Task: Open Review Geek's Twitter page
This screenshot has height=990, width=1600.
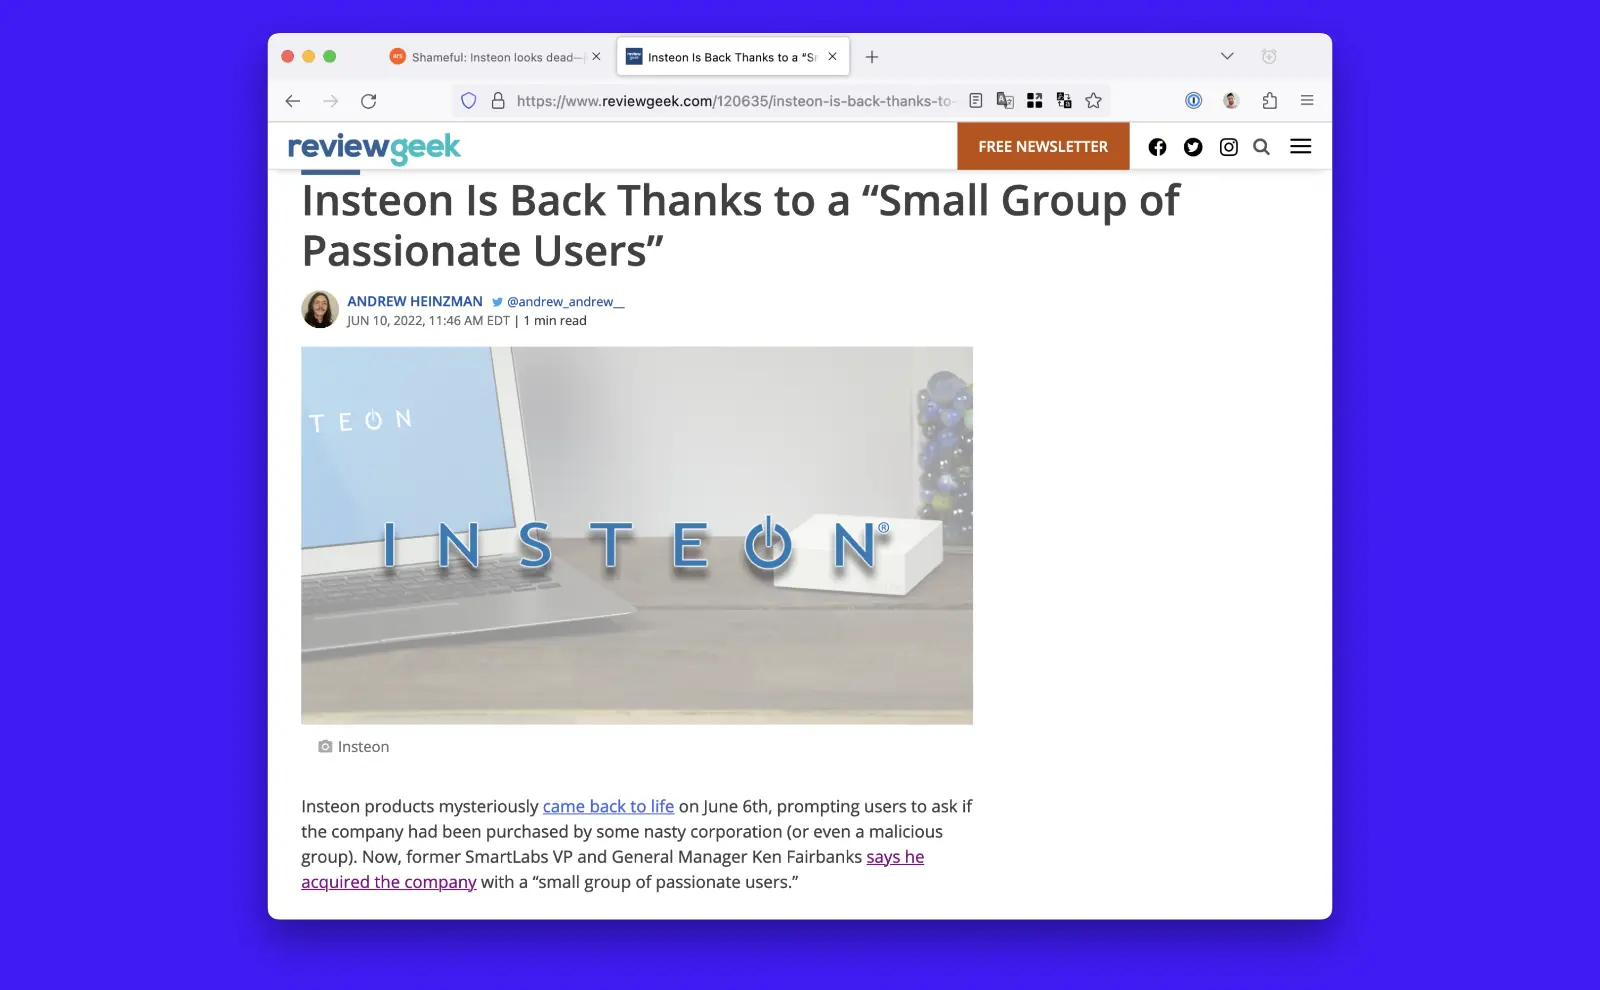Action: pyautogui.click(x=1193, y=146)
